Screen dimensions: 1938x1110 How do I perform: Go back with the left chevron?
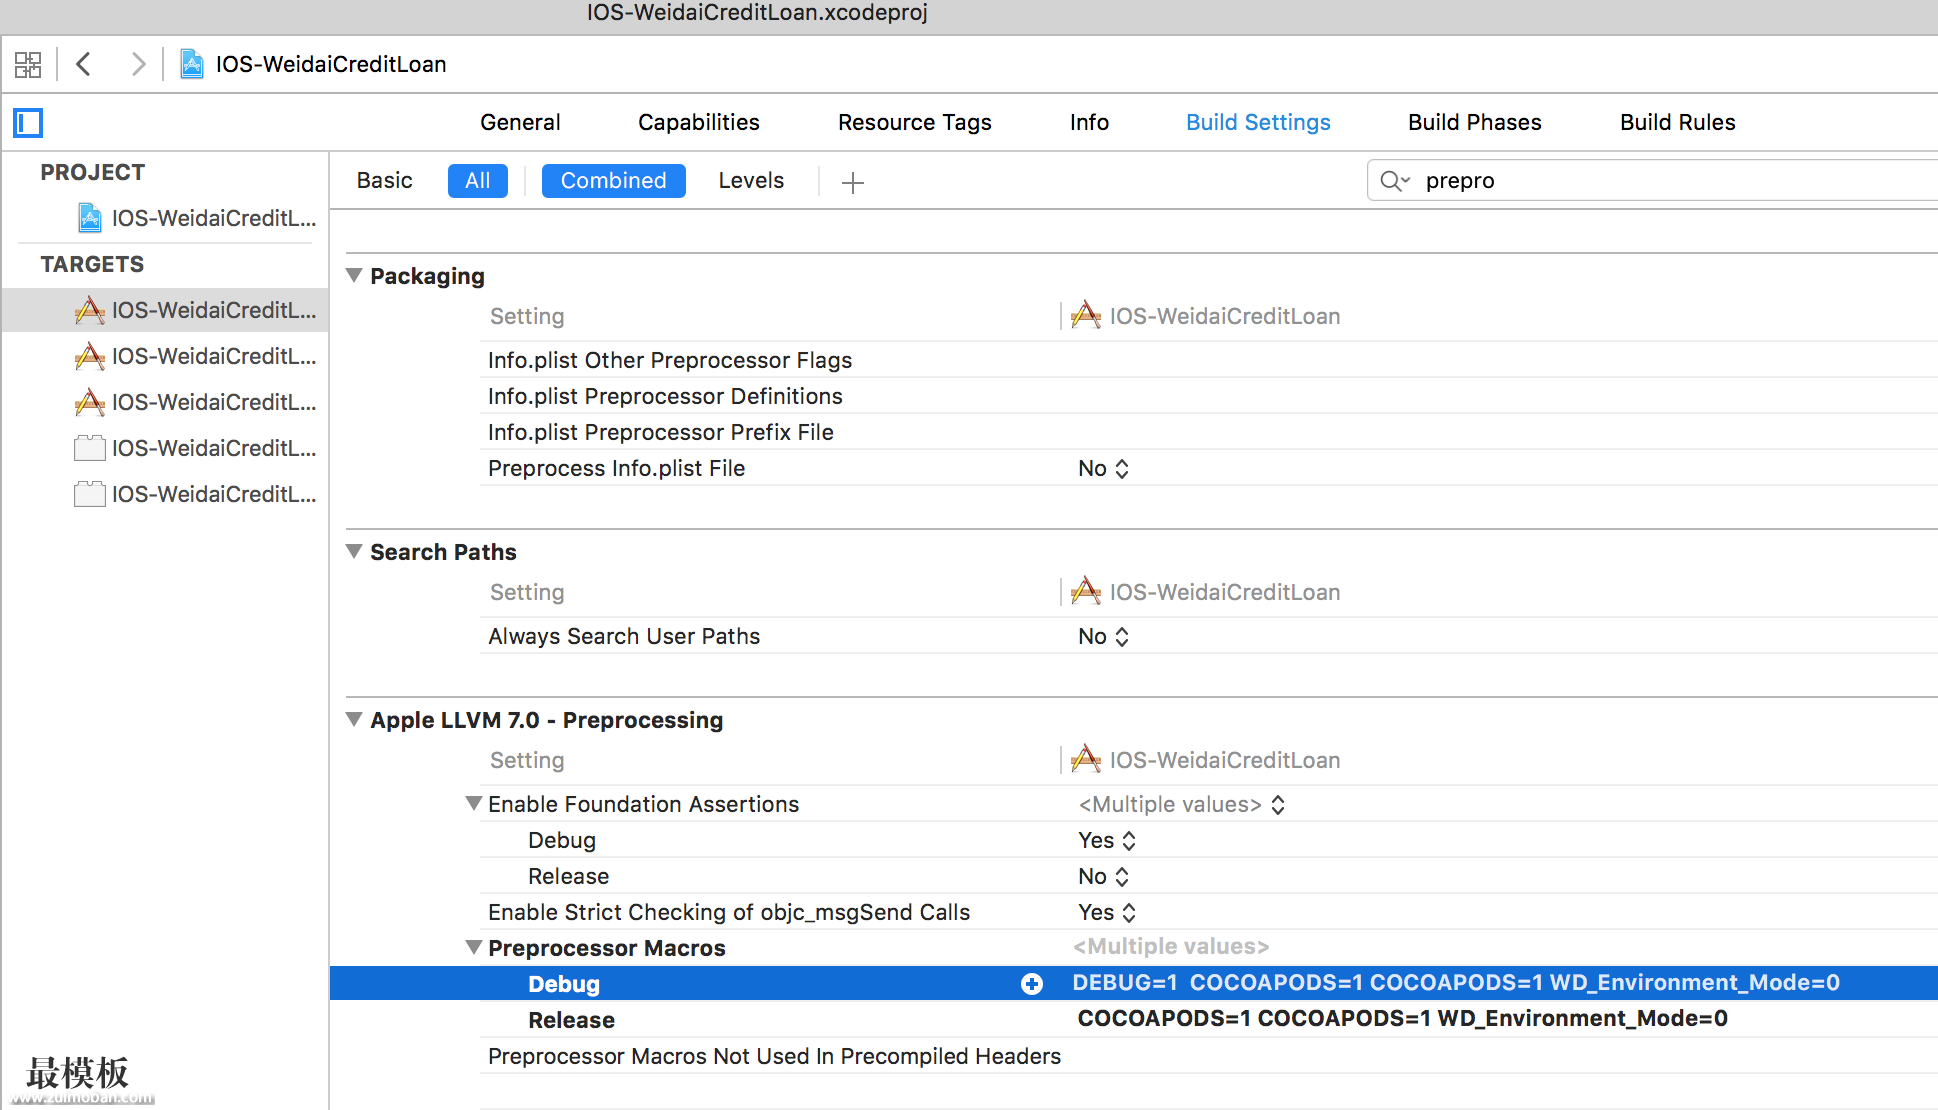[84, 65]
